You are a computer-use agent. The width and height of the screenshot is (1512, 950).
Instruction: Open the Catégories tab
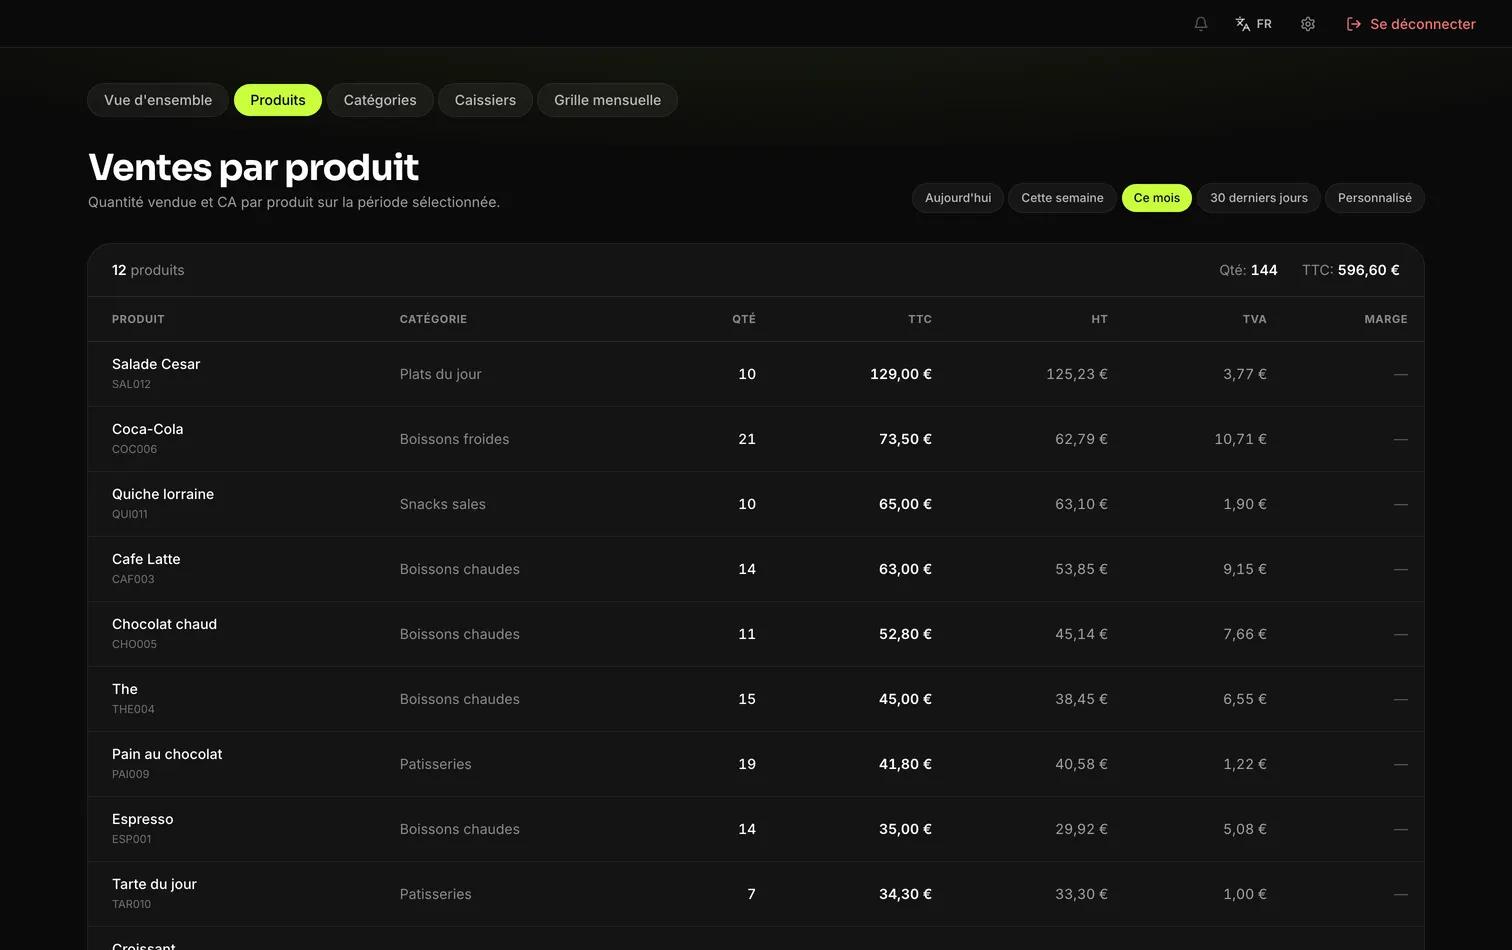(x=380, y=100)
